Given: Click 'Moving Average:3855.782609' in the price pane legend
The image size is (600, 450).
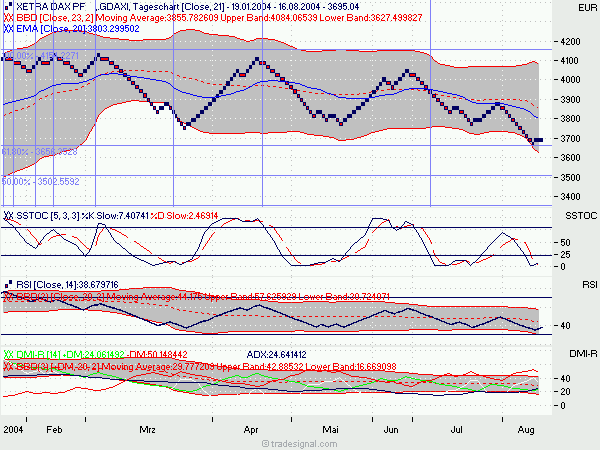Looking at the screenshot, I should [157, 18].
